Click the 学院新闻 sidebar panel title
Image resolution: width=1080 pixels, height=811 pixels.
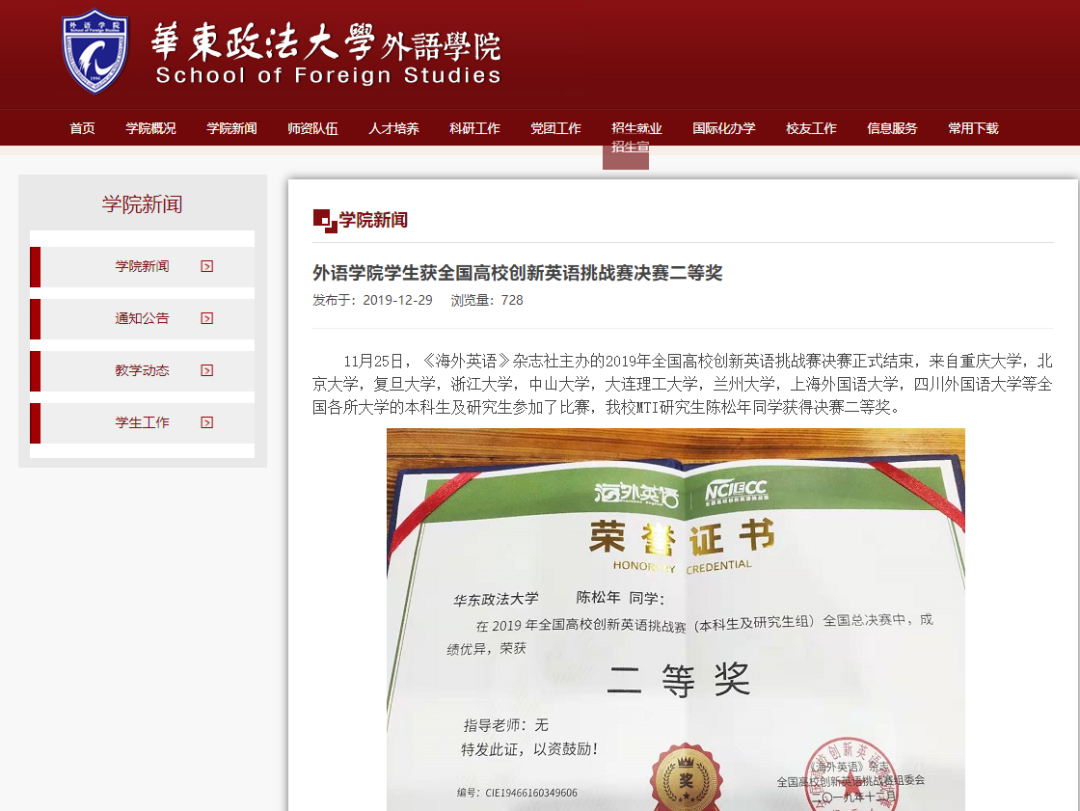(143, 205)
